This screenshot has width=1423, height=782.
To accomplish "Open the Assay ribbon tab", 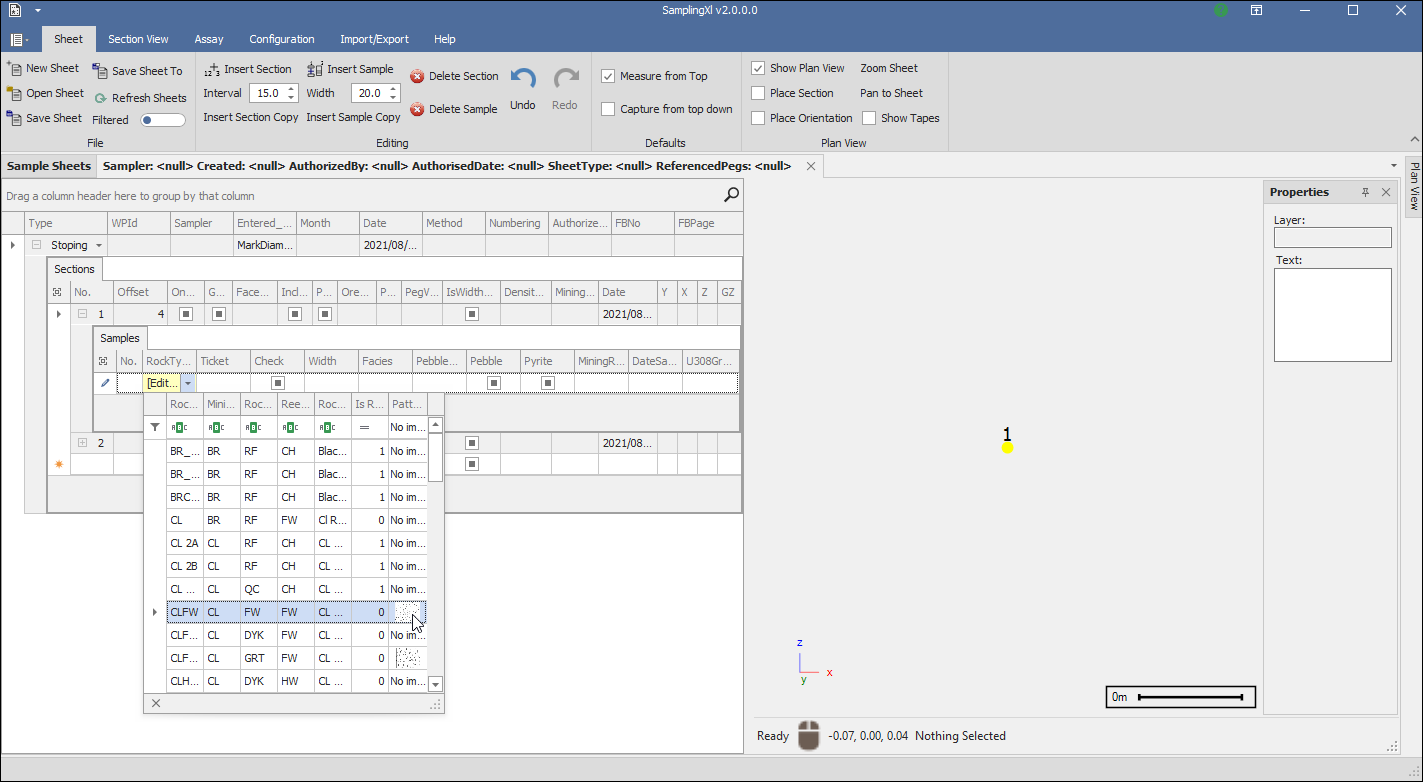I will point(209,39).
